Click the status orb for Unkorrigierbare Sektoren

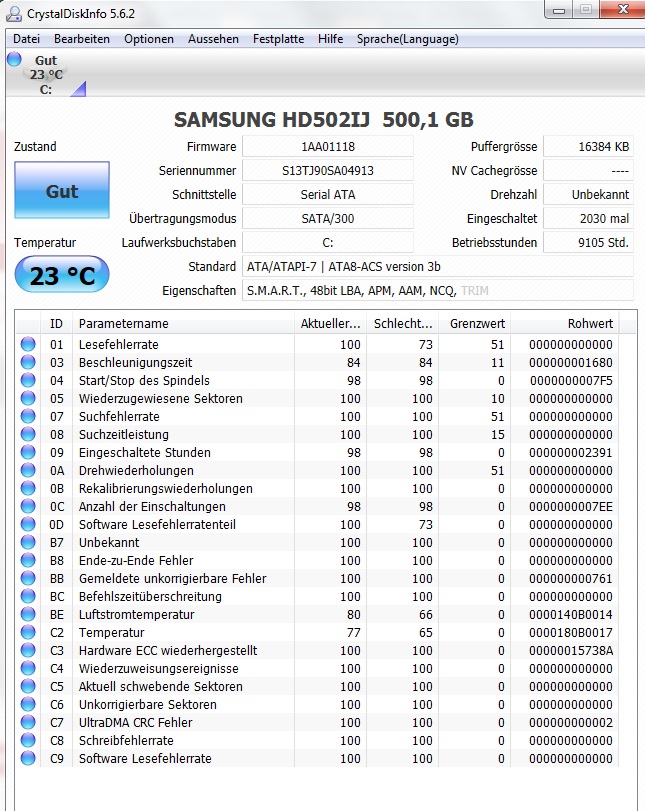tap(28, 704)
